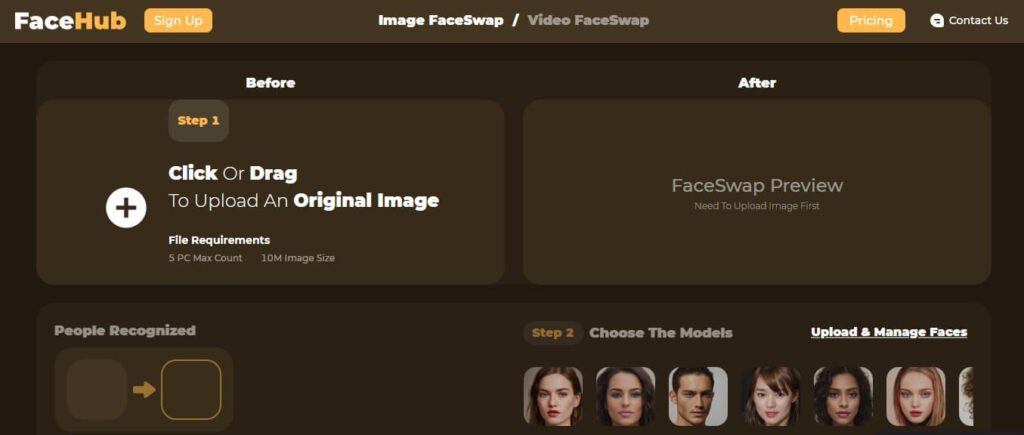Click the File Requirements label
Image resolution: width=1024 pixels, height=435 pixels.
tap(219, 240)
